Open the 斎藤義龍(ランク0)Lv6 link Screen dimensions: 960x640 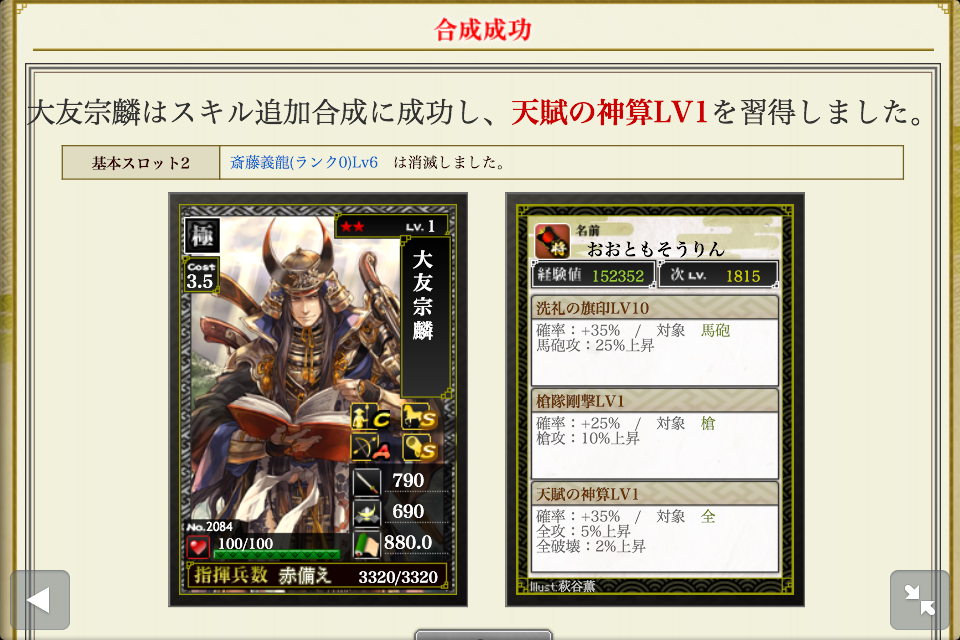coord(304,162)
